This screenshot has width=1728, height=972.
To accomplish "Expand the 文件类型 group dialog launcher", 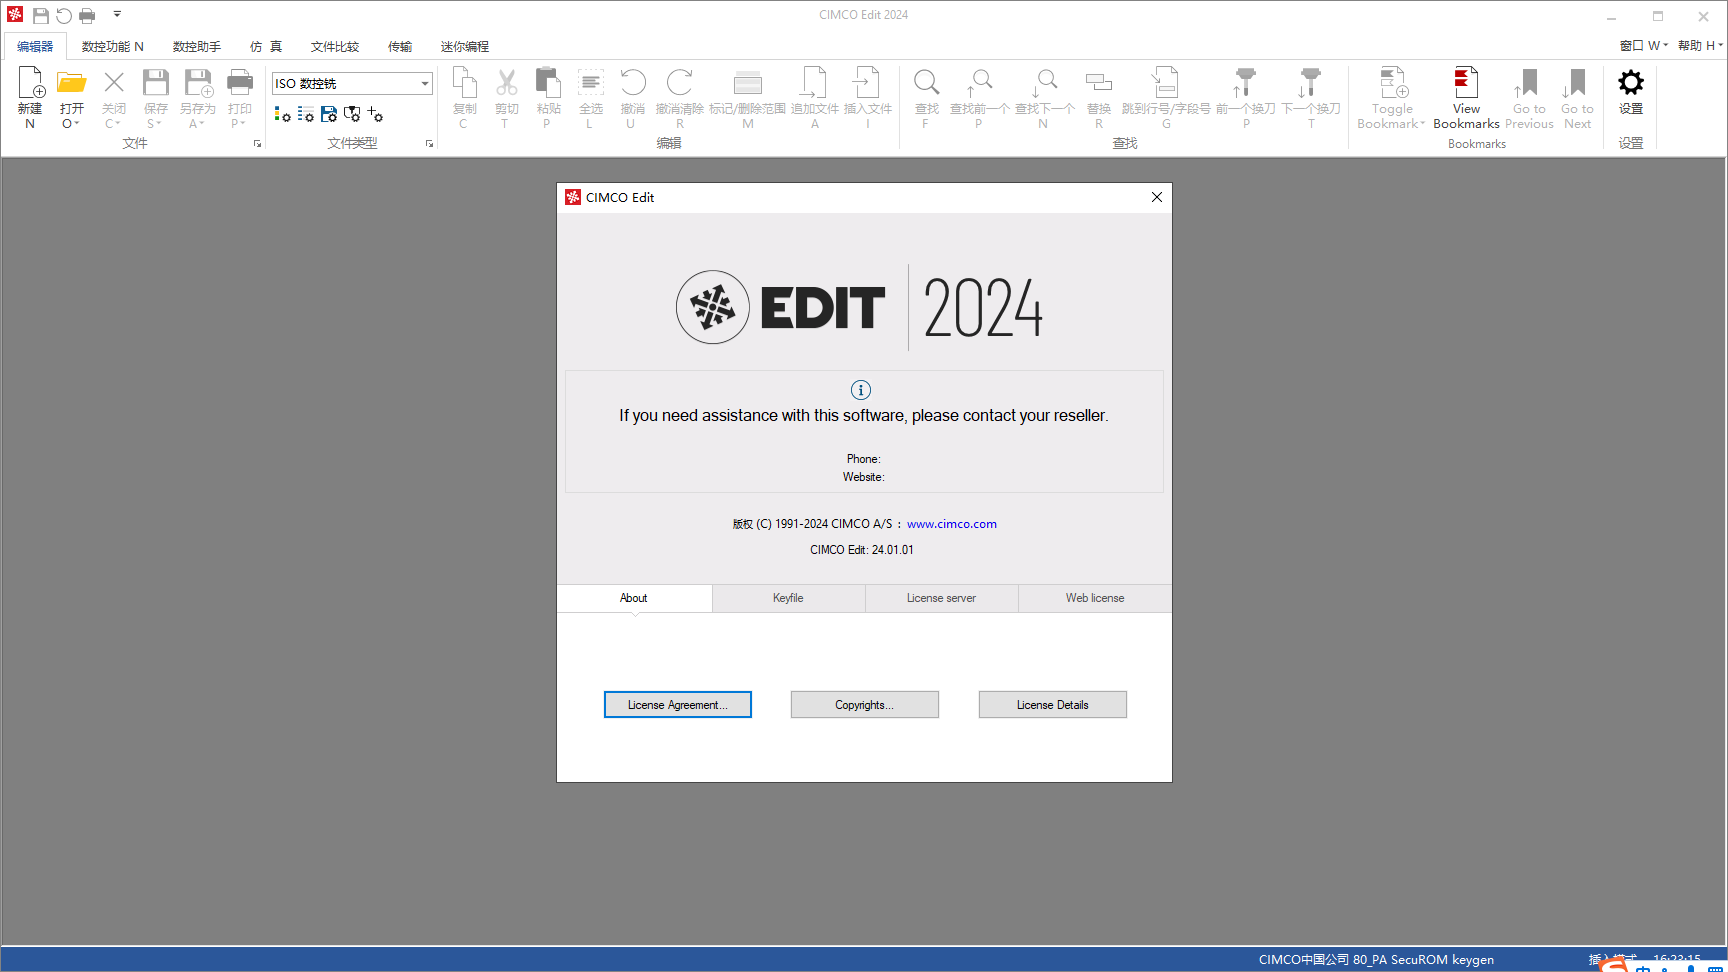I will pyautogui.click(x=429, y=144).
